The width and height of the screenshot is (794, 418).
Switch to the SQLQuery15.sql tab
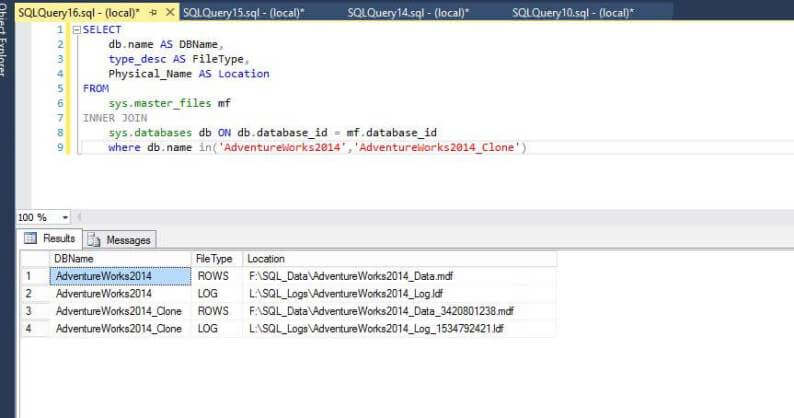pyautogui.click(x=244, y=12)
